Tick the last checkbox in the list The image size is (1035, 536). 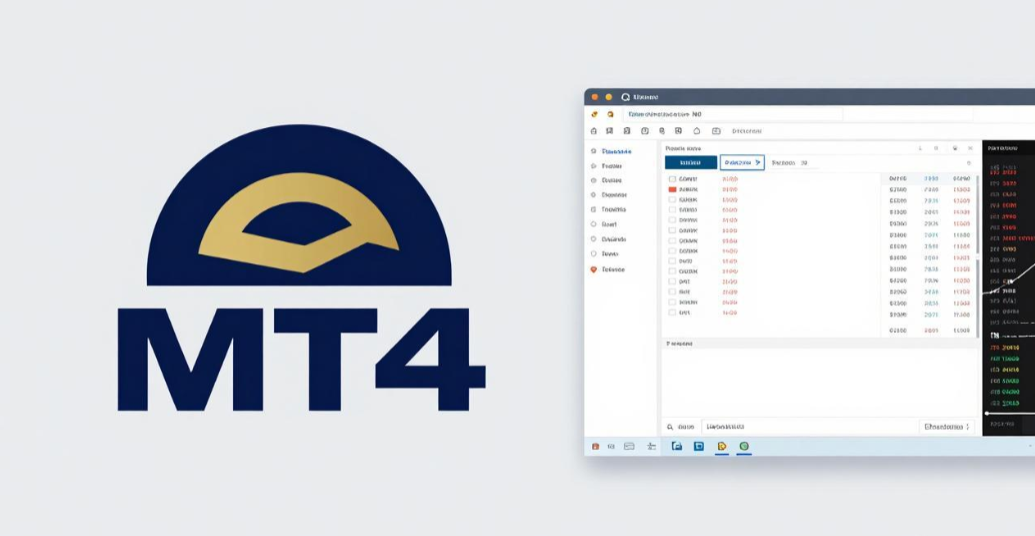tap(672, 312)
